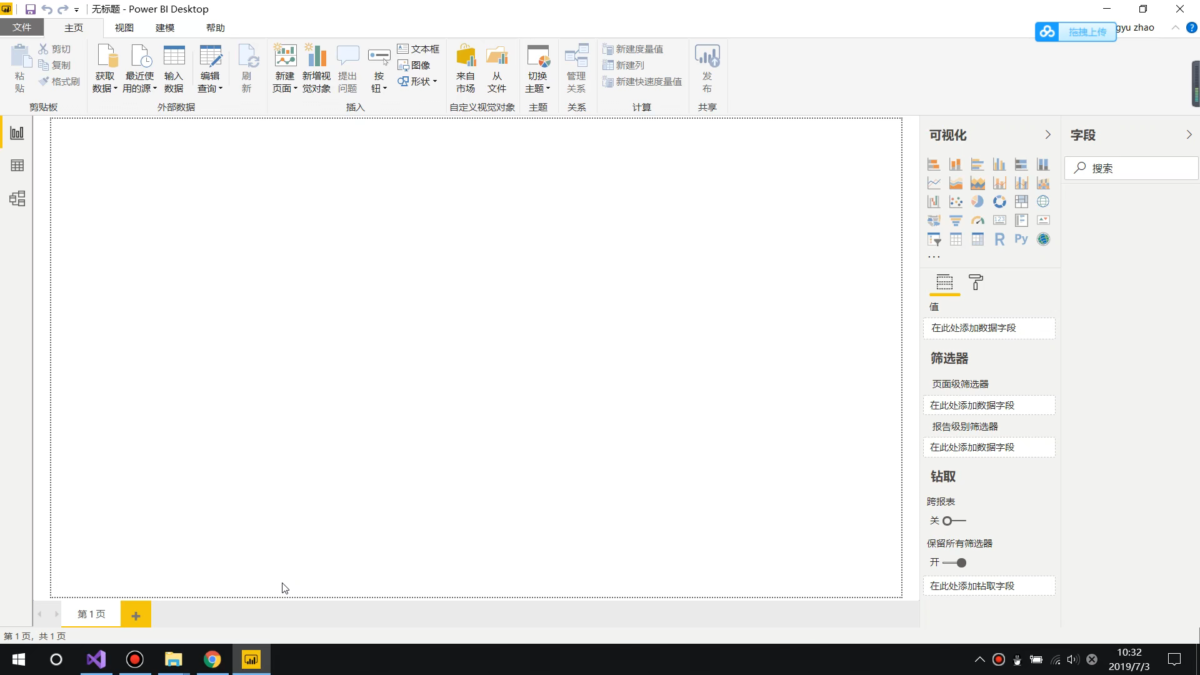
Task: Click the 输入数据 button
Action: 174,69
